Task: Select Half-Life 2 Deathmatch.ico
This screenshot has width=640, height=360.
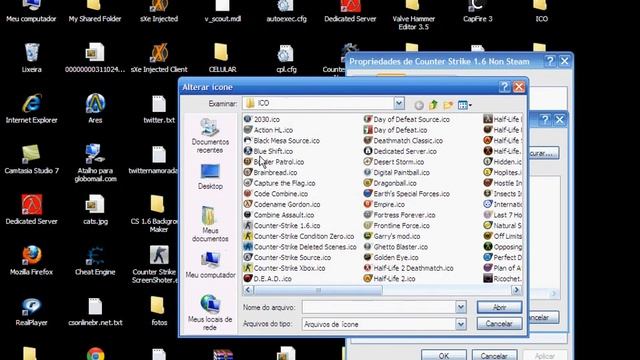Action: (x=409, y=268)
